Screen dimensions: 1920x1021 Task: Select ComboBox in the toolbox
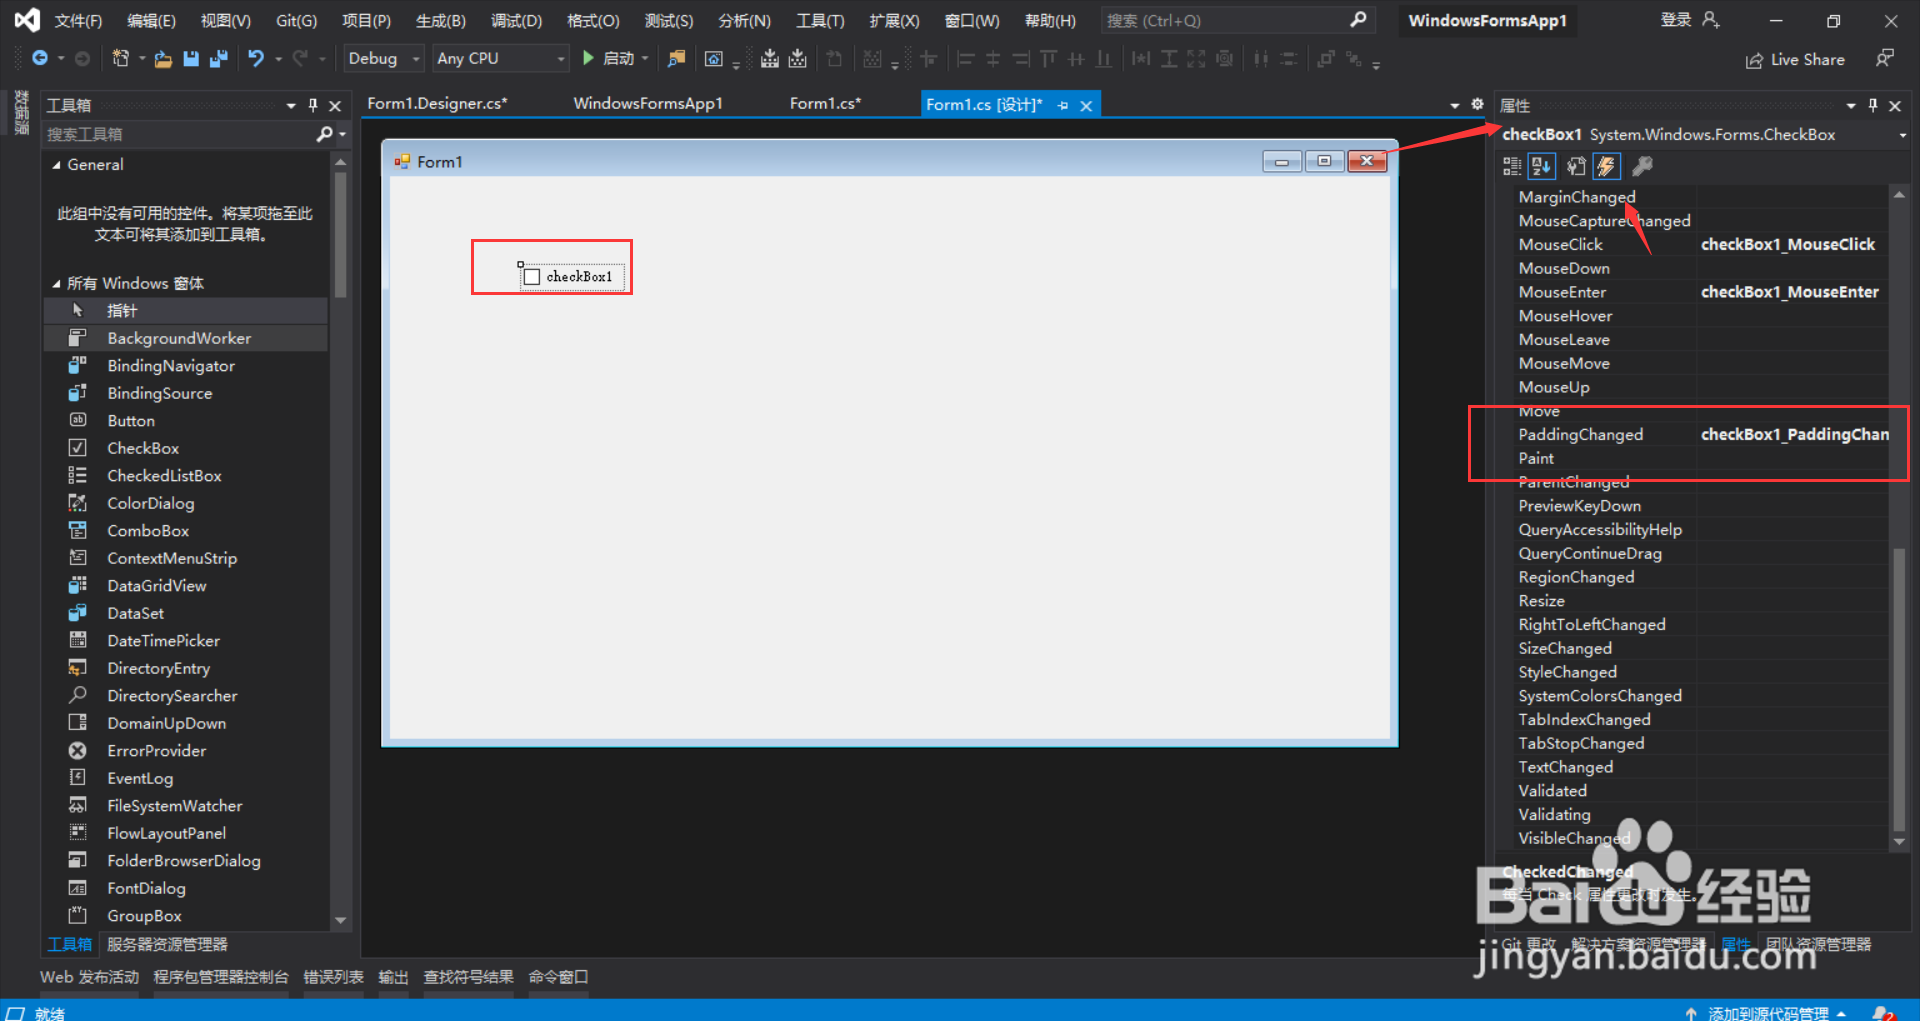[x=186, y=531]
